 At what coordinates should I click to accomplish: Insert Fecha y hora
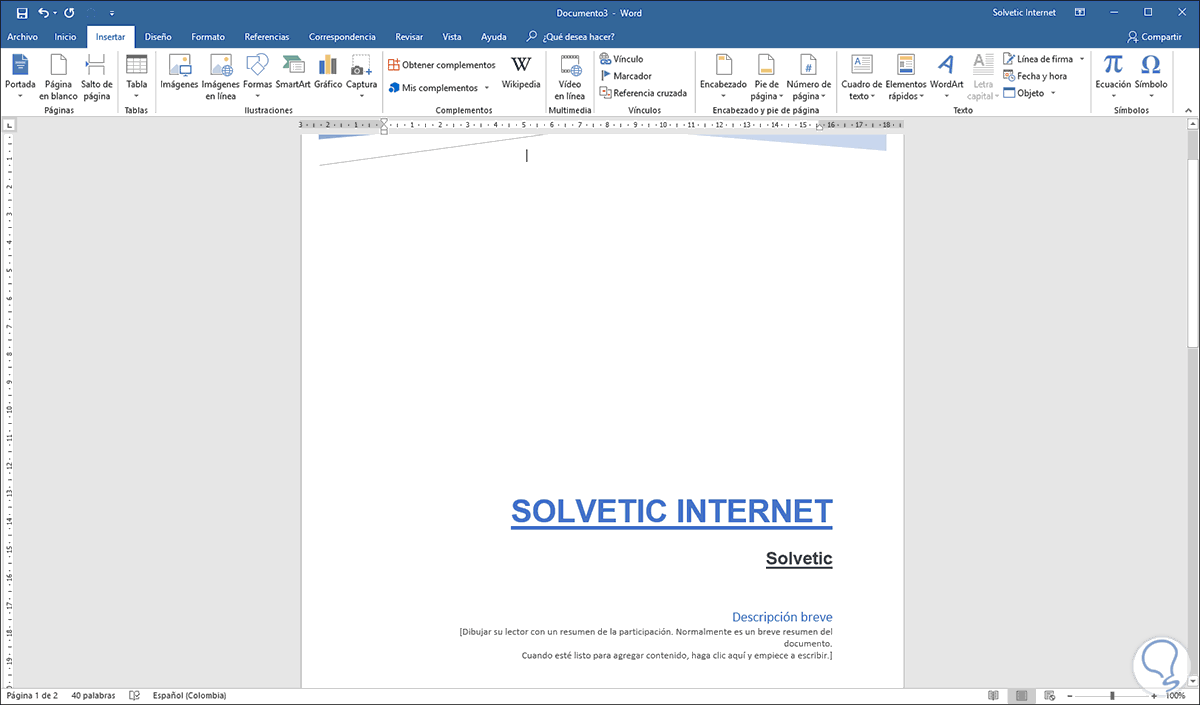point(1035,76)
